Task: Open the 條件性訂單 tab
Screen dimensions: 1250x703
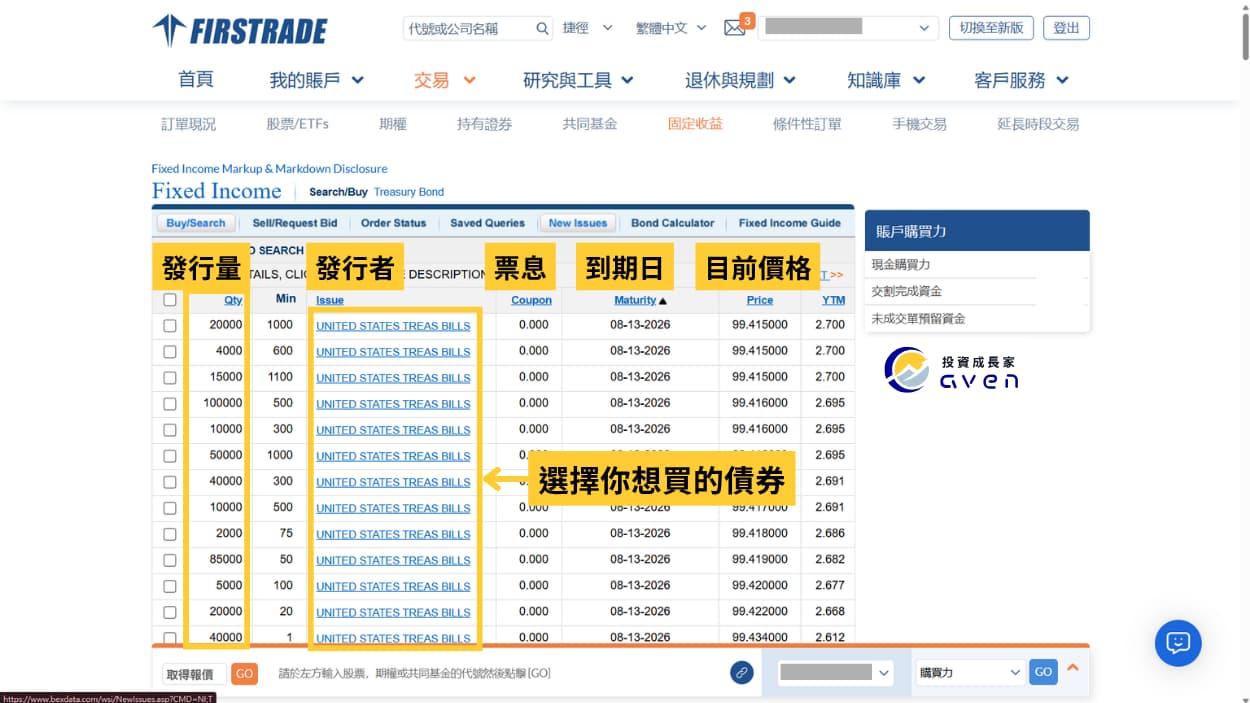Action: point(807,124)
